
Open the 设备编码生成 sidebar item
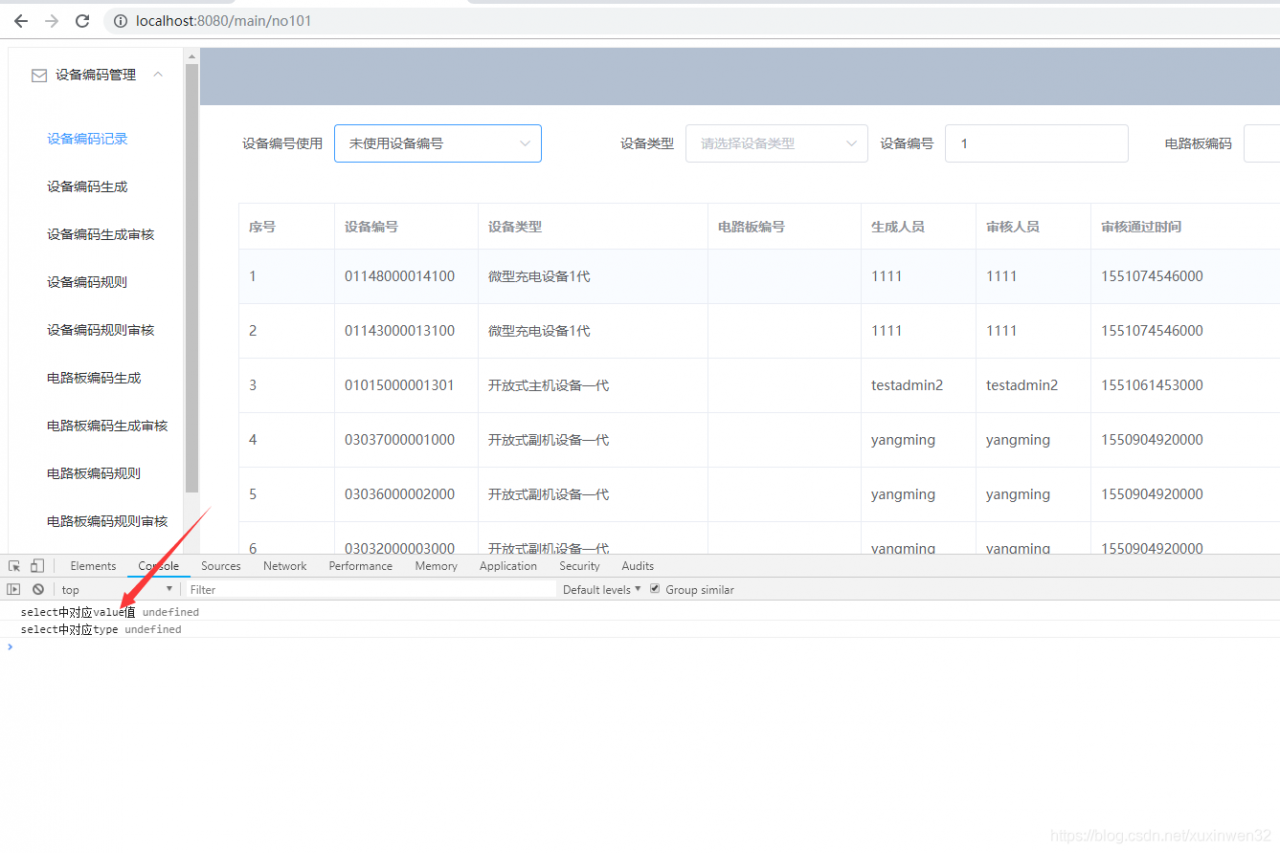coord(88,187)
